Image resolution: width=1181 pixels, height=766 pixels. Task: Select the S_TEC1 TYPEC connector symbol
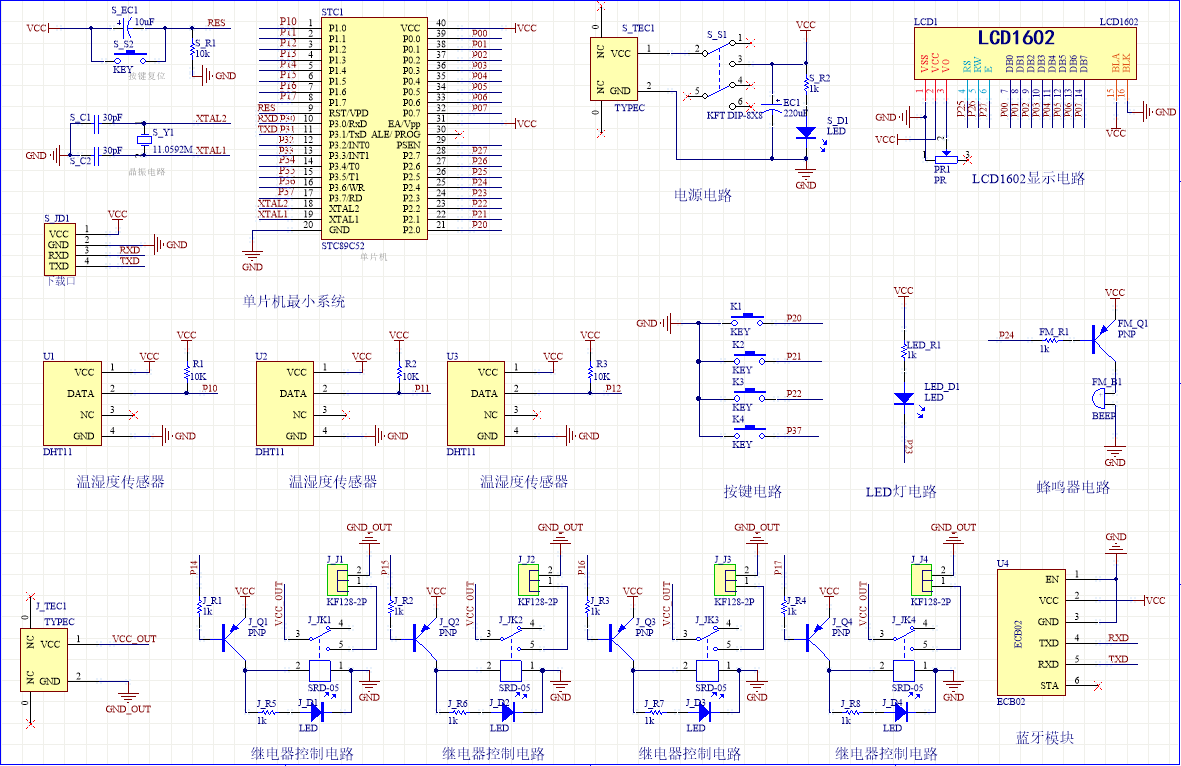pos(614,69)
